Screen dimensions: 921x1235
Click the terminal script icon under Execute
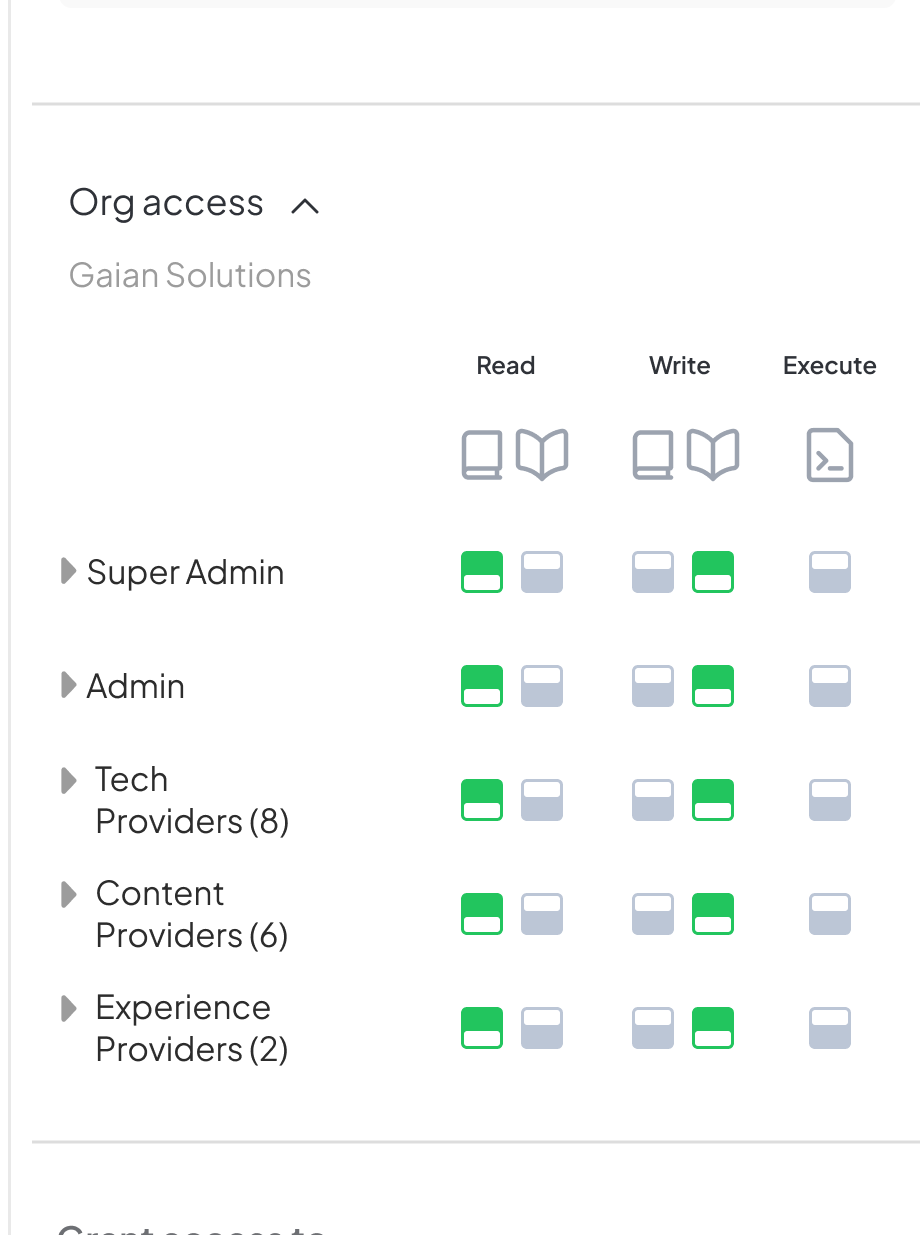[x=830, y=455]
